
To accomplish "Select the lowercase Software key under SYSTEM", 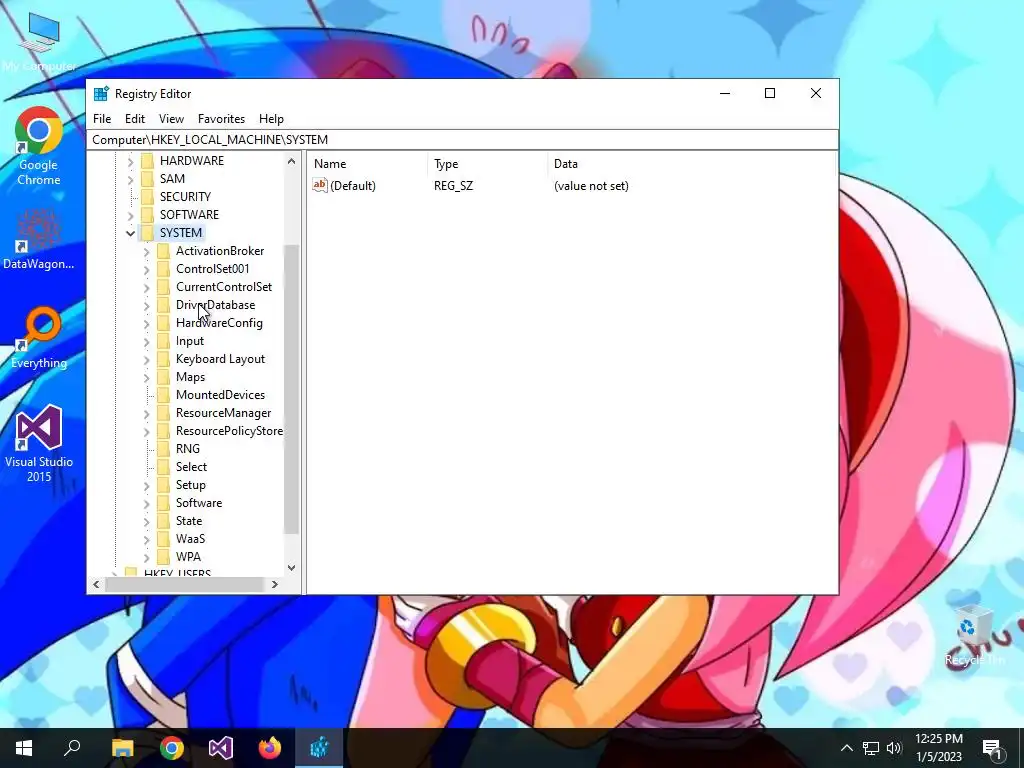I will coord(199,503).
